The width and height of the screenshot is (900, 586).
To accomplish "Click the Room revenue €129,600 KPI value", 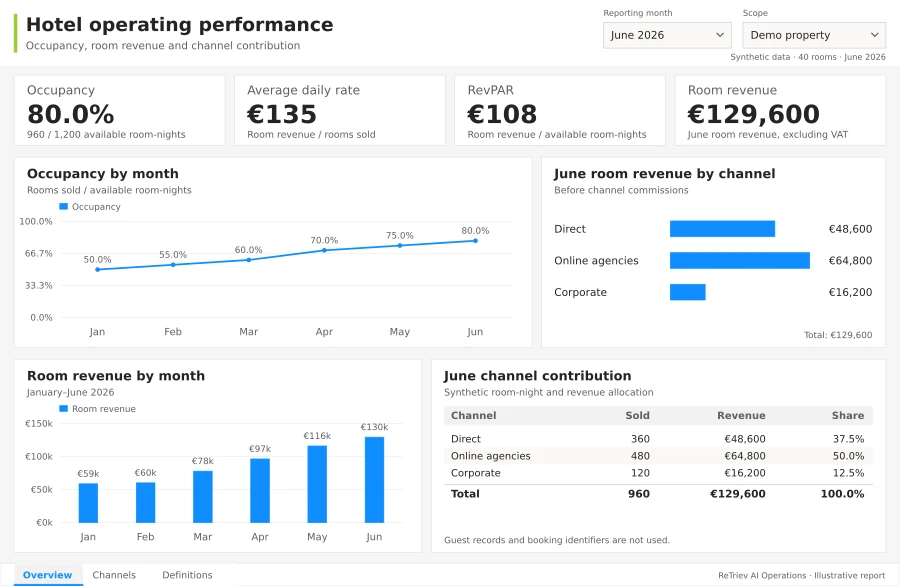I will [754, 114].
